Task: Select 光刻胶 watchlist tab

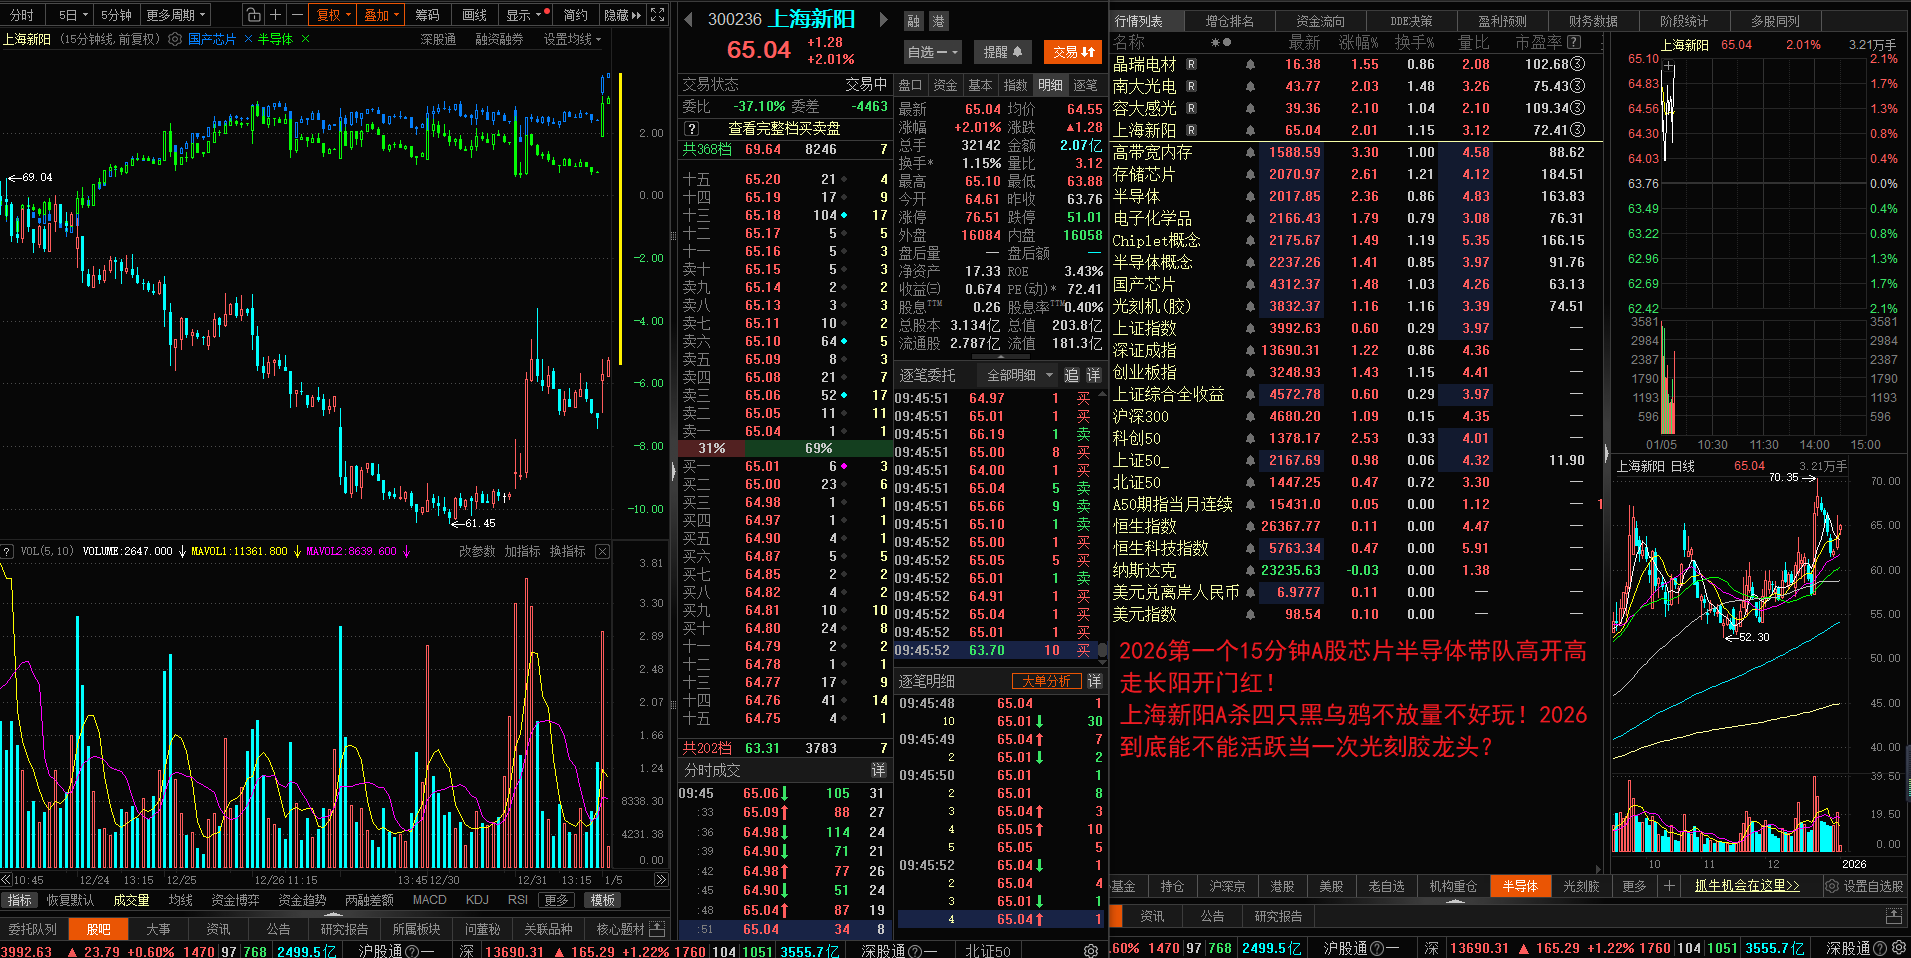Action: pyautogui.click(x=1580, y=886)
